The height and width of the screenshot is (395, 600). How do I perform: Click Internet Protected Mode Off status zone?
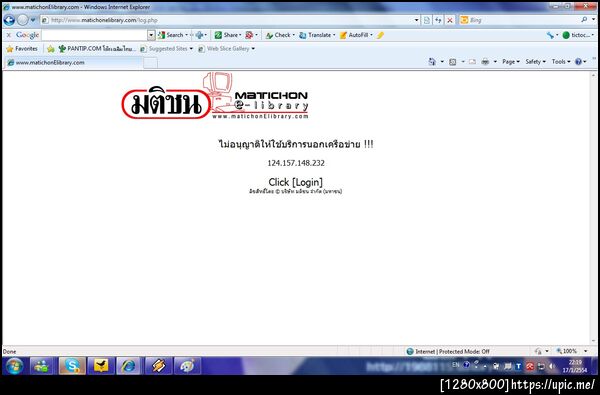click(x=448, y=351)
